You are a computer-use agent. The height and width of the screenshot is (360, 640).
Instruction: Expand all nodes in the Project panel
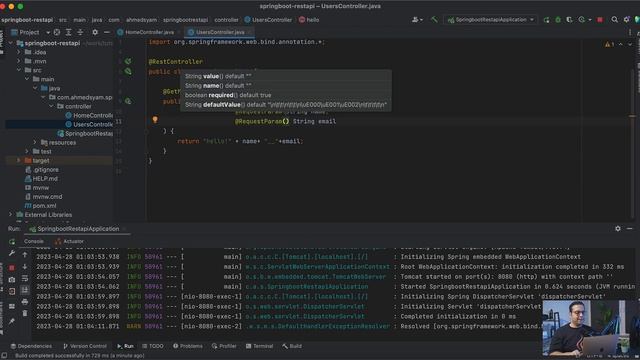(69, 32)
